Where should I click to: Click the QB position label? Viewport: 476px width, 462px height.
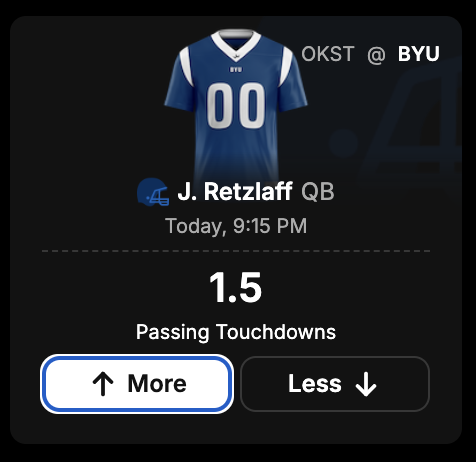pyautogui.click(x=317, y=192)
